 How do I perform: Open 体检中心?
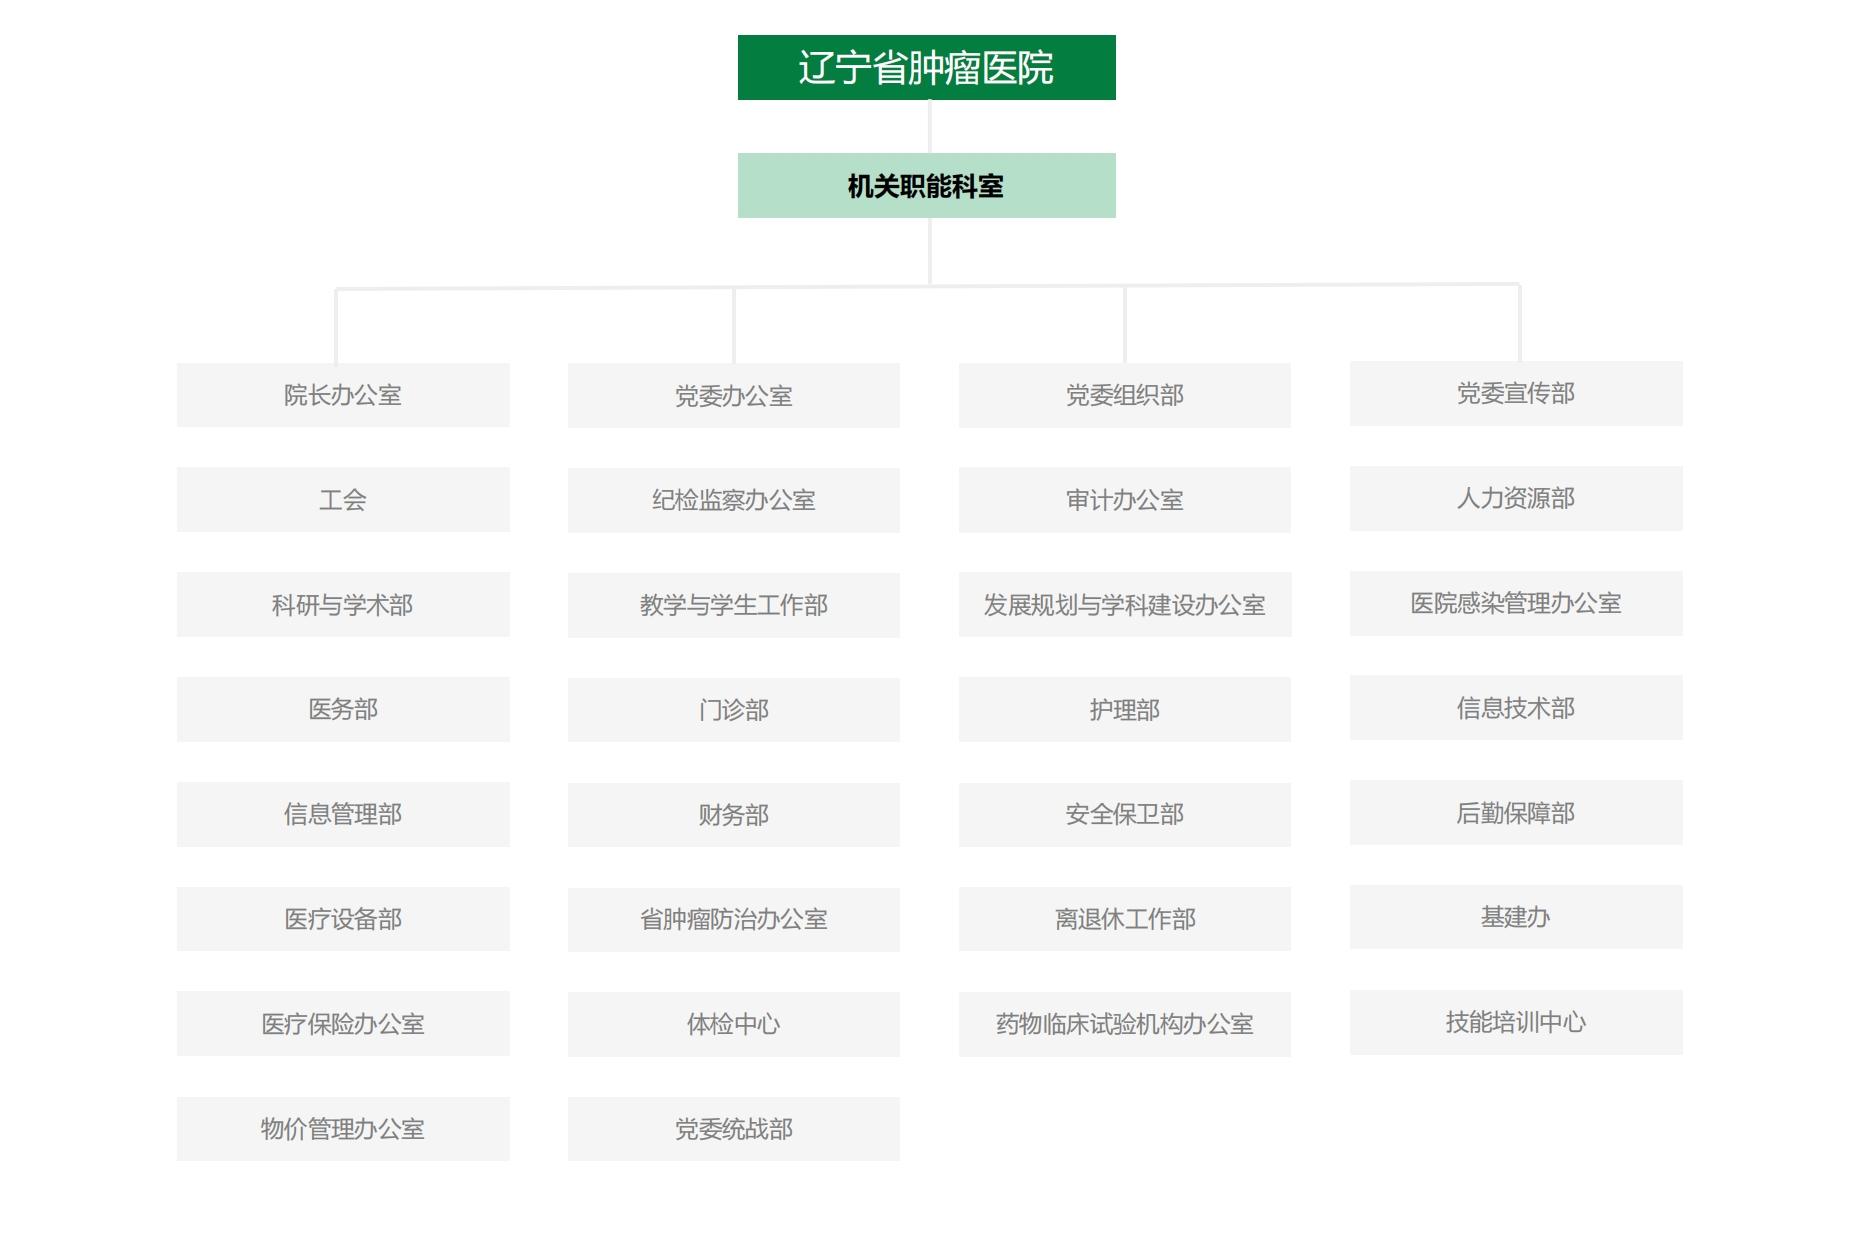[x=734, y=1024]
